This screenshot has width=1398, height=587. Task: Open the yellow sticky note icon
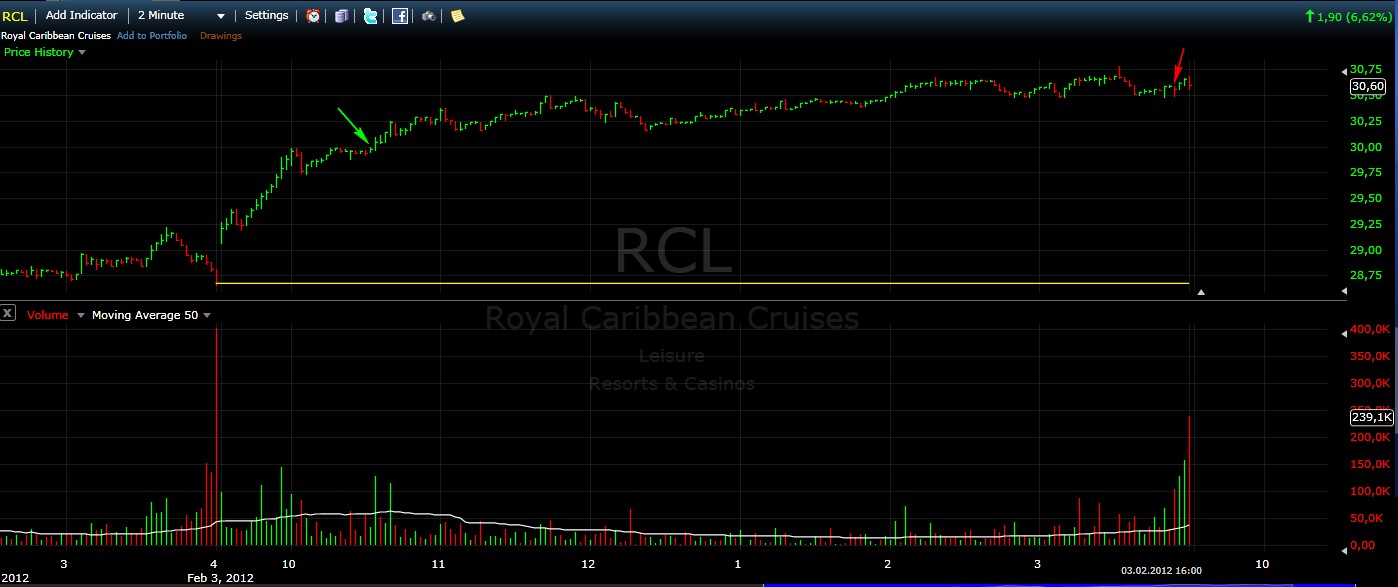pos(457,16)
